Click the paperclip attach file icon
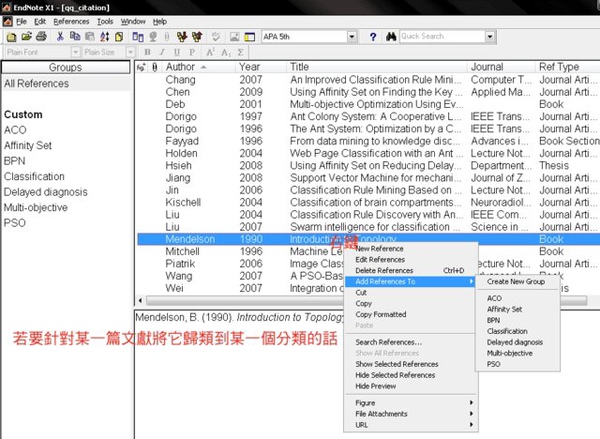 [167, 37]
